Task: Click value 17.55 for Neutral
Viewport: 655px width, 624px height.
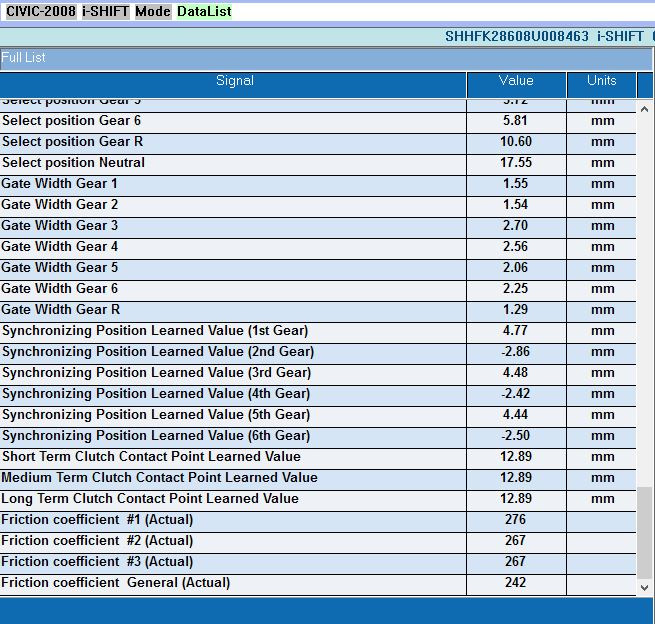Action: 516,162
